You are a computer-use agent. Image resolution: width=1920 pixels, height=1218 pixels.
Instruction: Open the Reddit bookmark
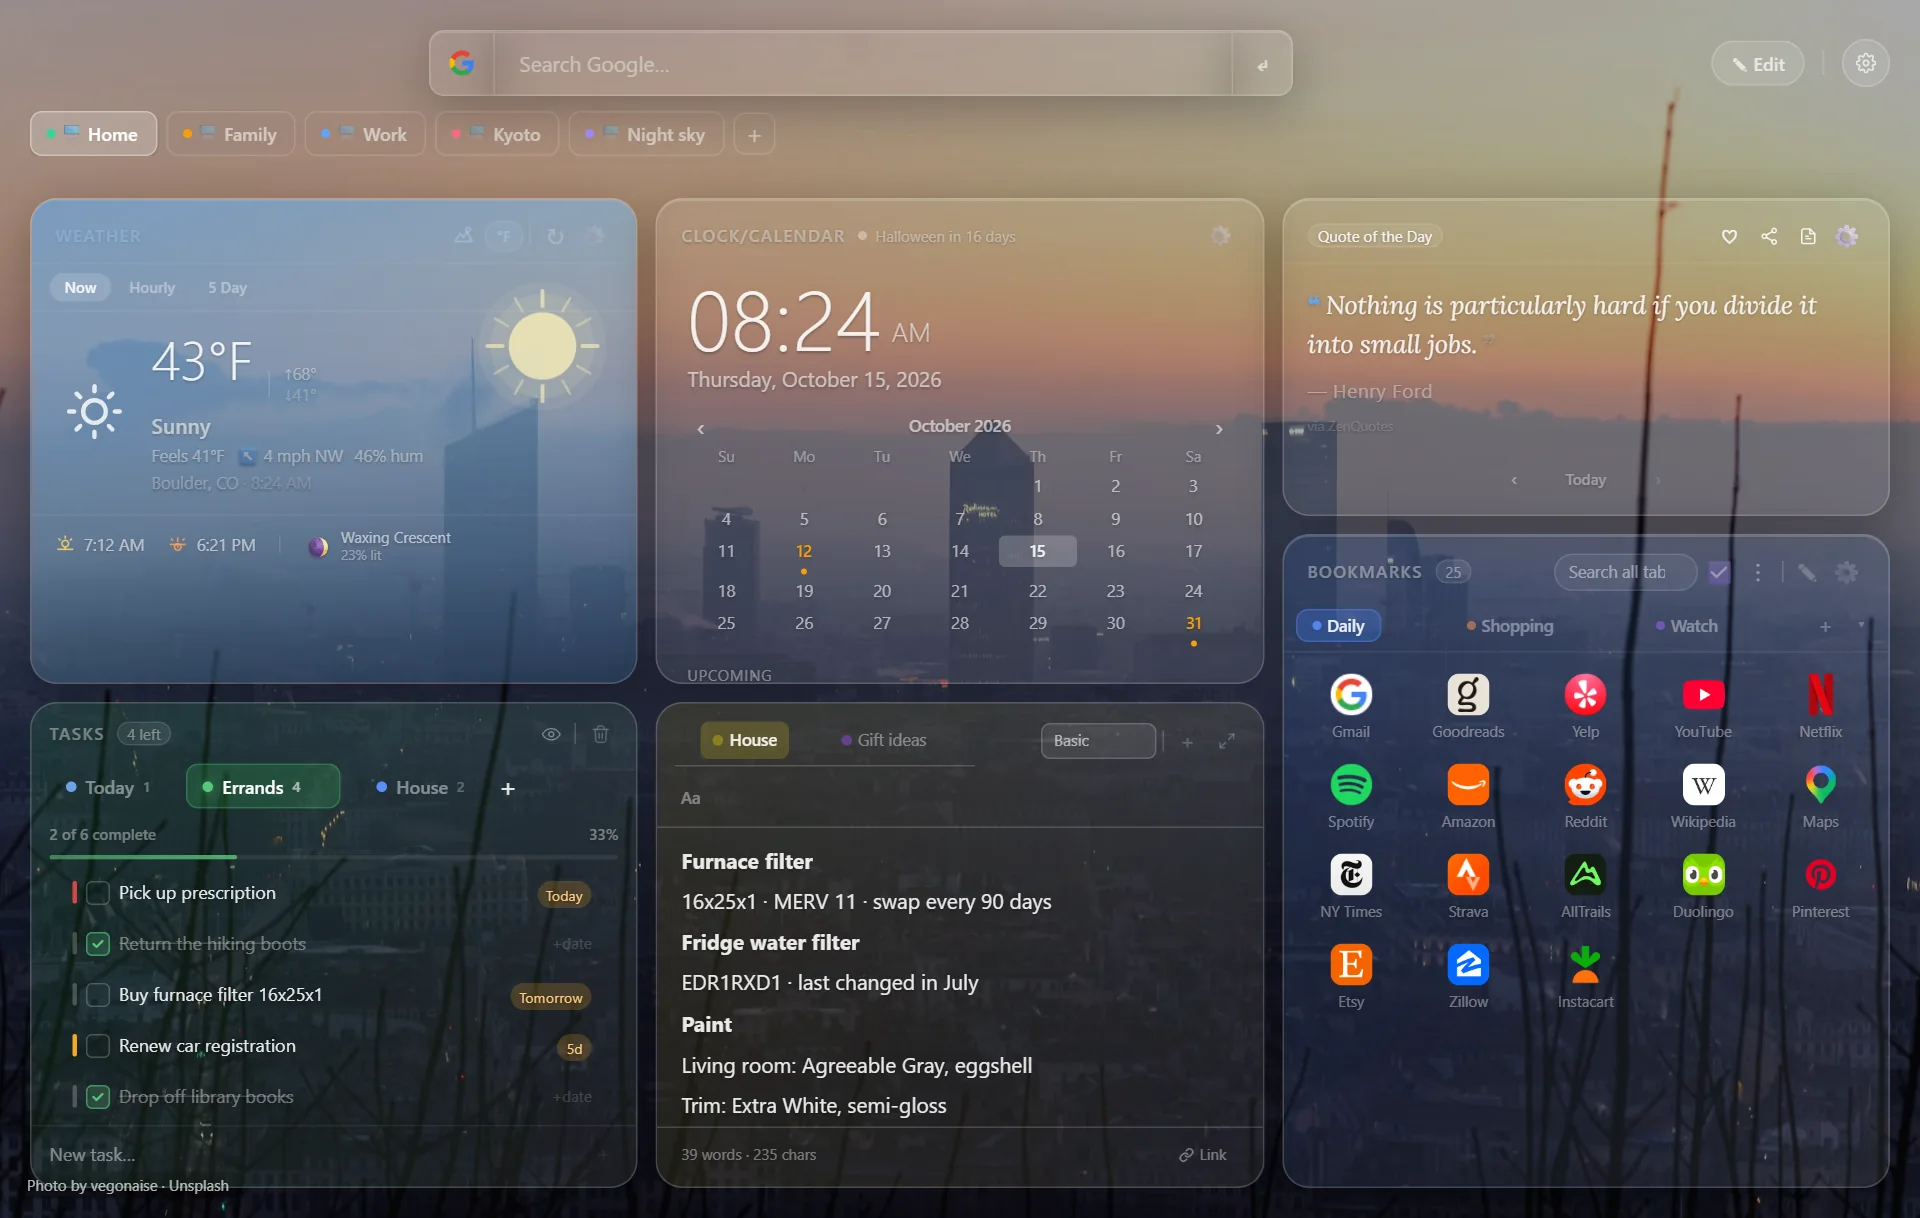click(1585, 796)
